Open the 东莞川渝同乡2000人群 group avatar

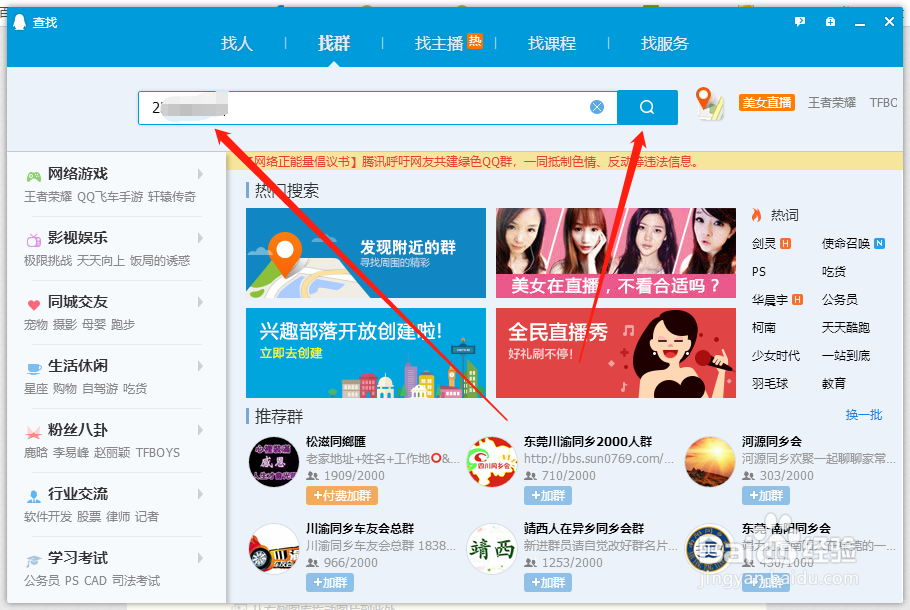(492, 462)
